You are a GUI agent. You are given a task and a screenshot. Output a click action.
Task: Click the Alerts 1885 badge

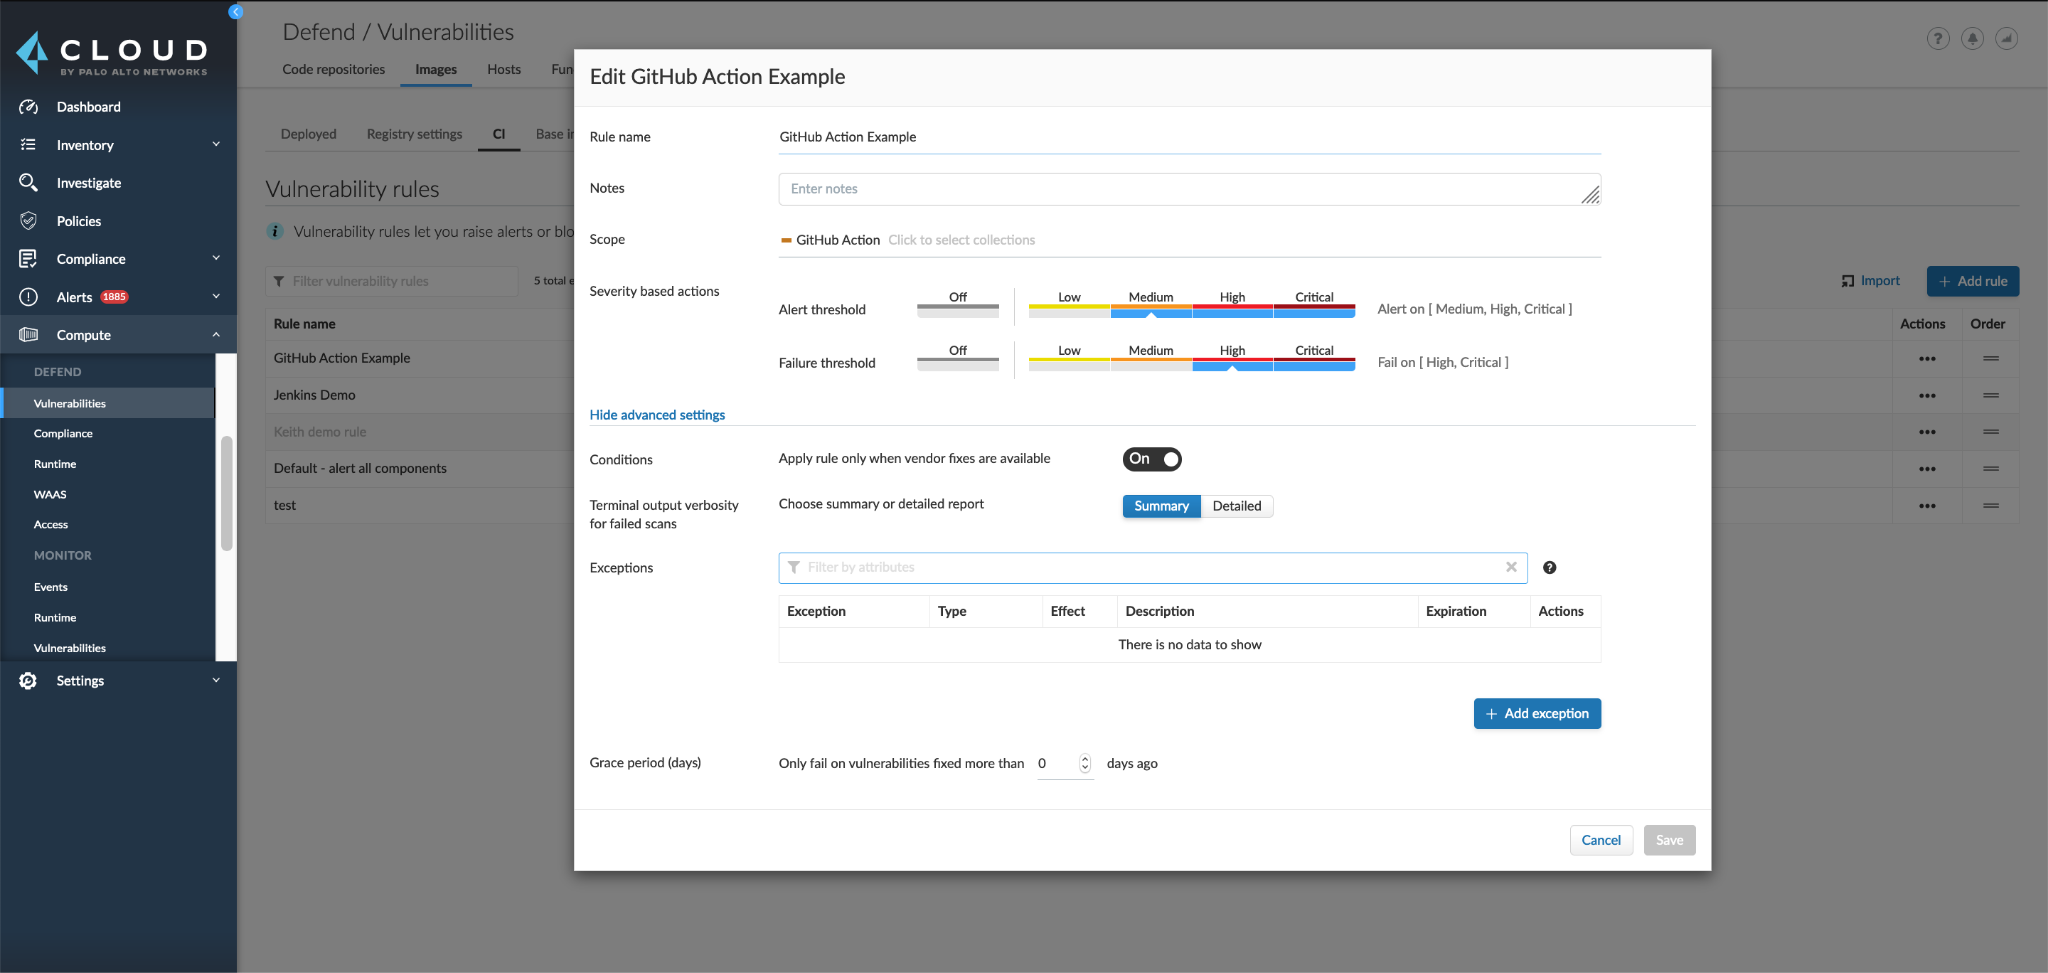(x=114, y=297)
